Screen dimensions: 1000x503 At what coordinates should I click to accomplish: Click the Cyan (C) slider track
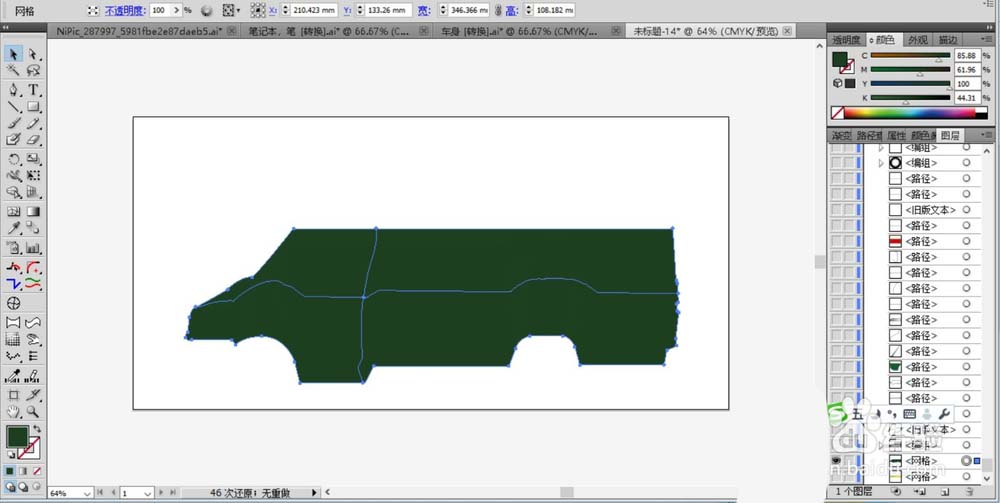pyautogui.click(x=910, y=55)
